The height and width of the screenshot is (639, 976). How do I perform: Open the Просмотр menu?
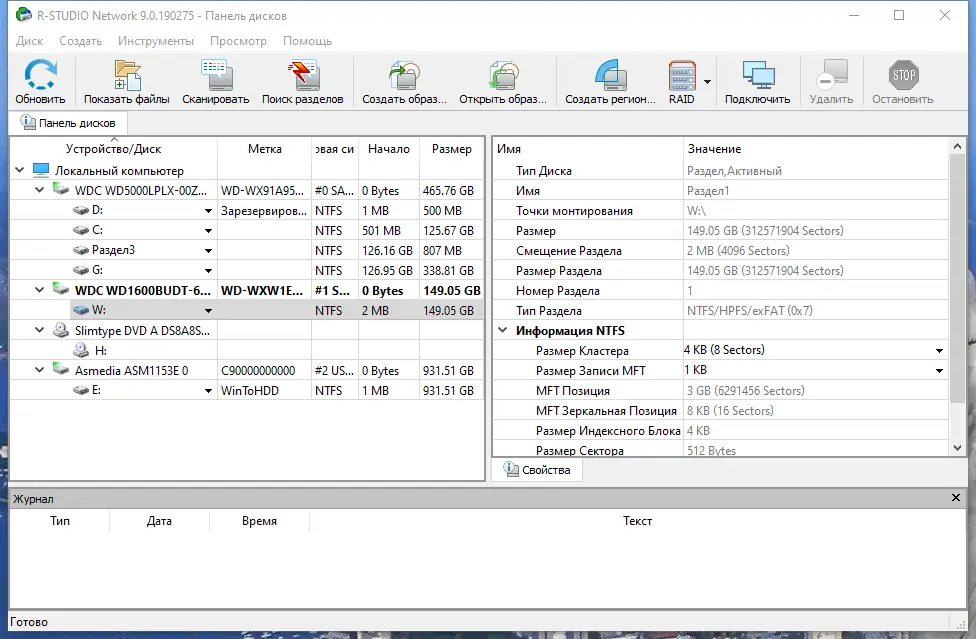click(238, 41)
